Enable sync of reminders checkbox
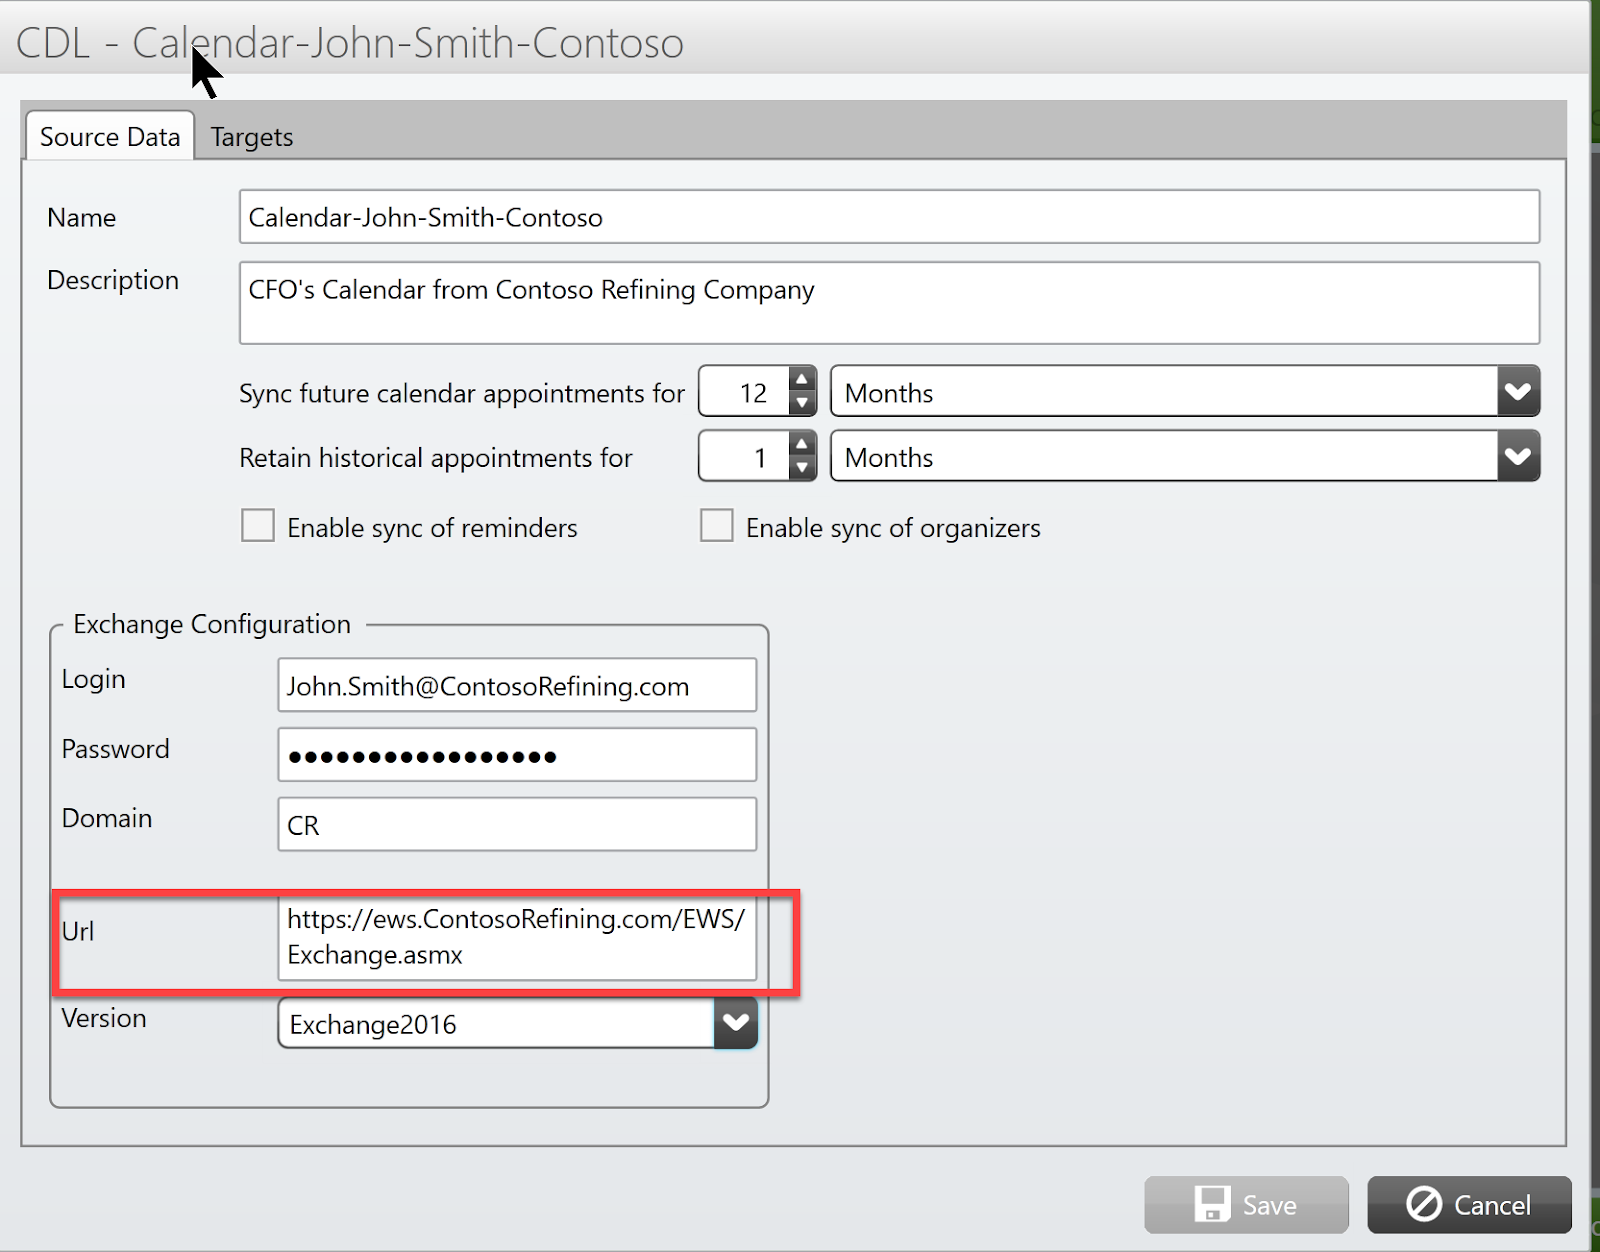Image resolution: width=1600 pixels, height=1252 pixels. click(258, 526)
